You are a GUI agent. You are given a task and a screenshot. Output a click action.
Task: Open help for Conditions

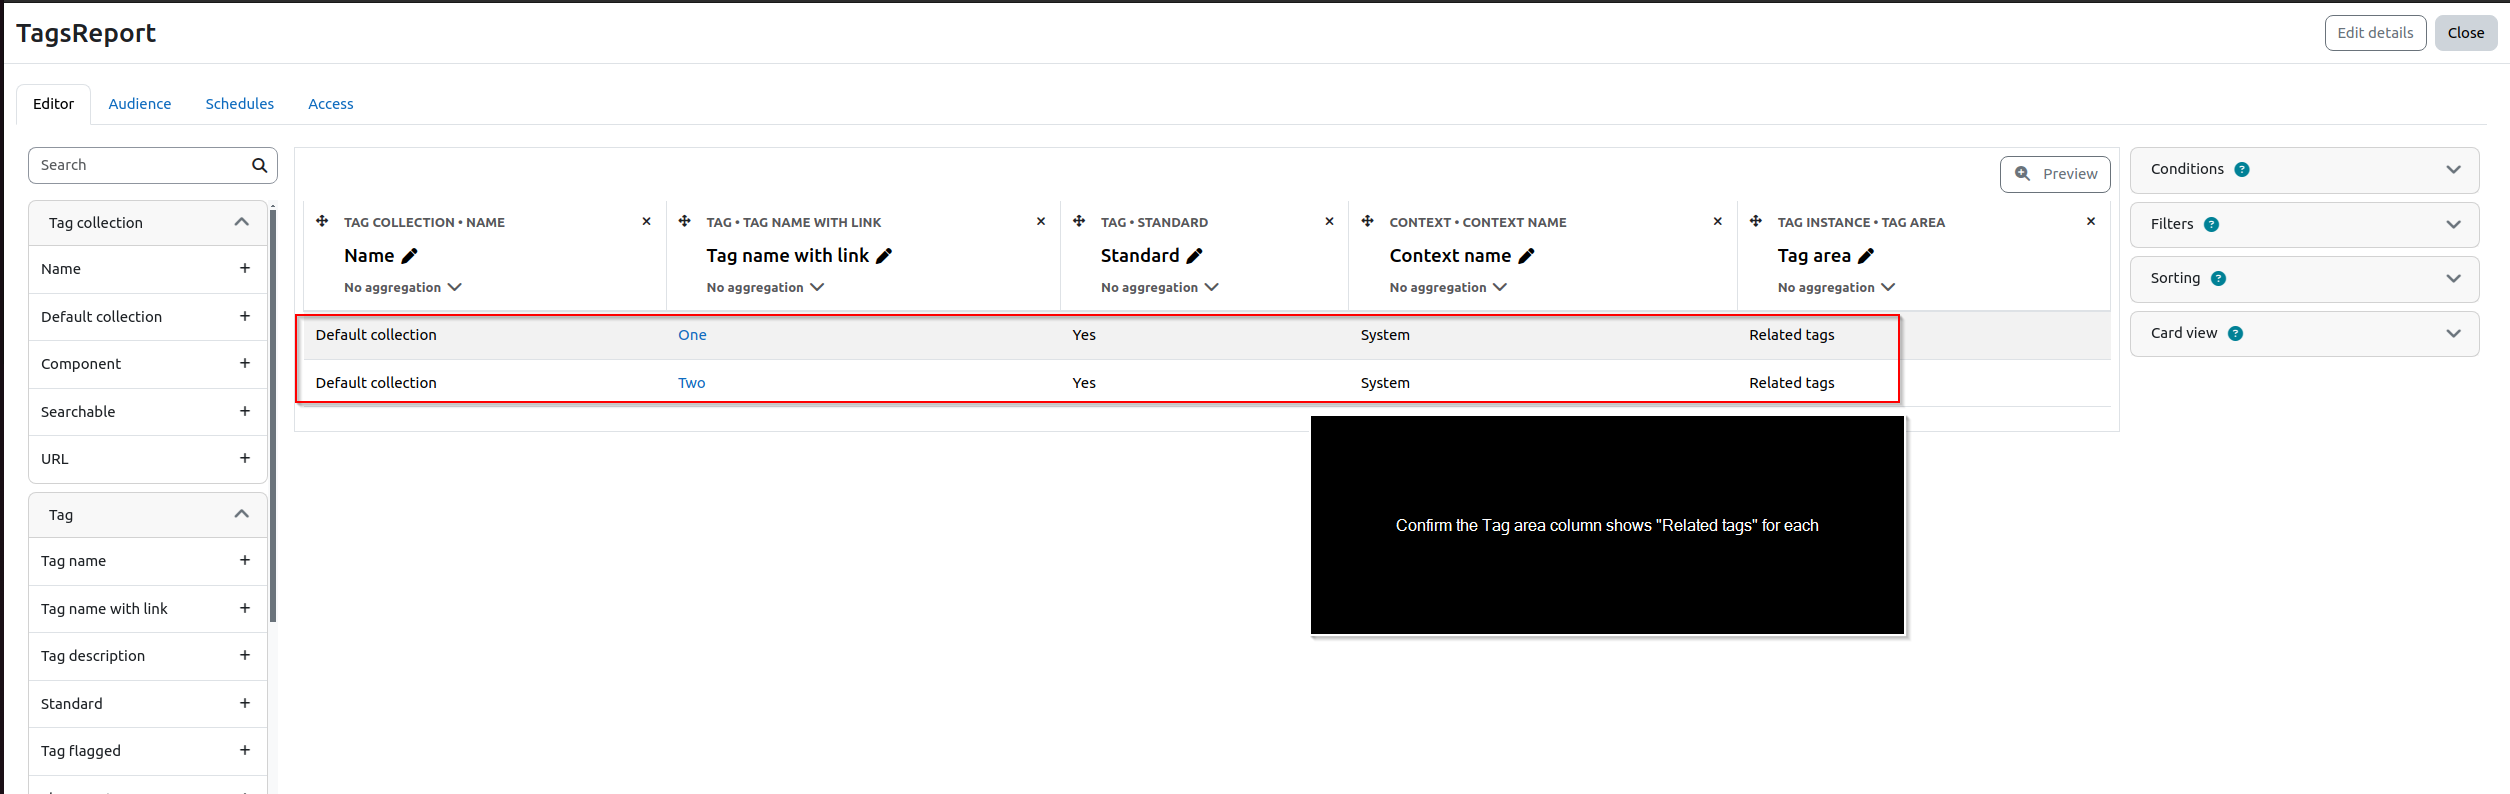[2242, 170]
